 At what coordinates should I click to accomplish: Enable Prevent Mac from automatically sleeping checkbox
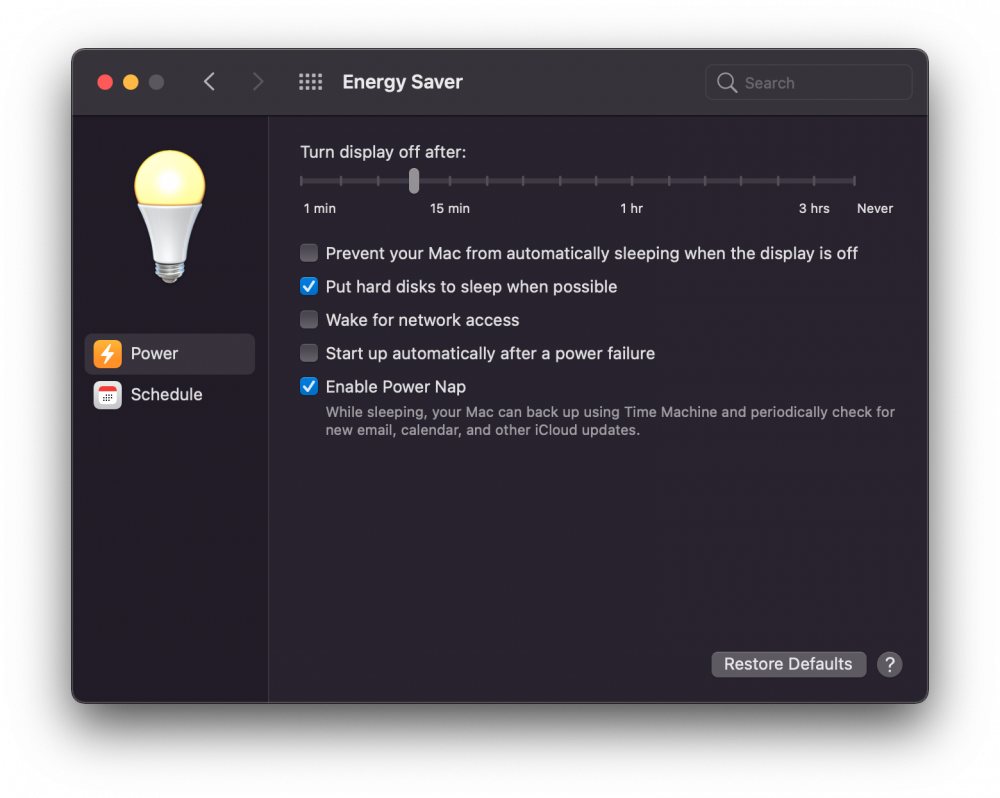click(x=309, y=253)
